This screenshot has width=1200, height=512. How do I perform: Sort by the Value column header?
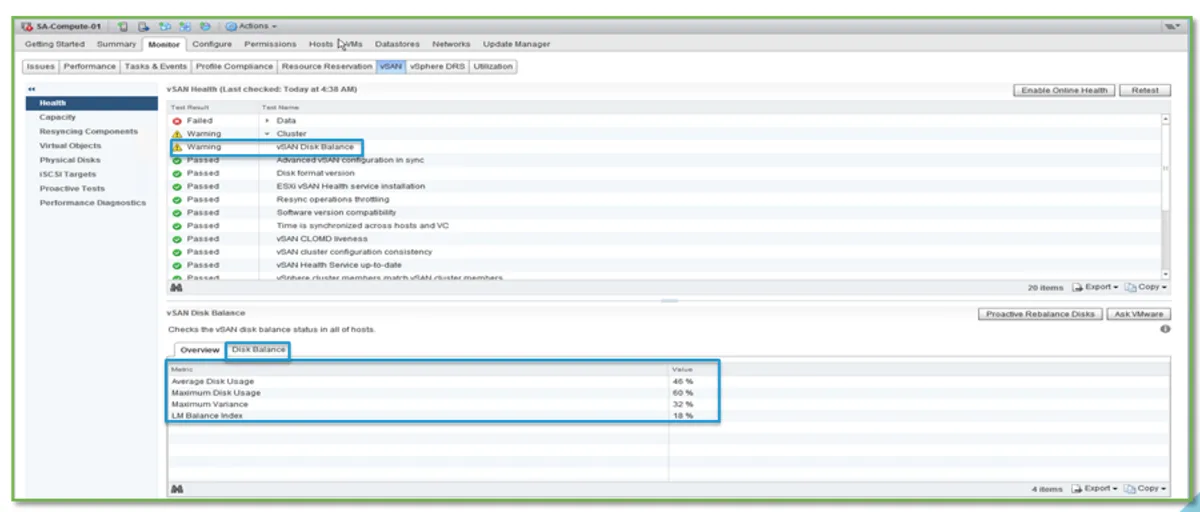[x=918, y=369]
